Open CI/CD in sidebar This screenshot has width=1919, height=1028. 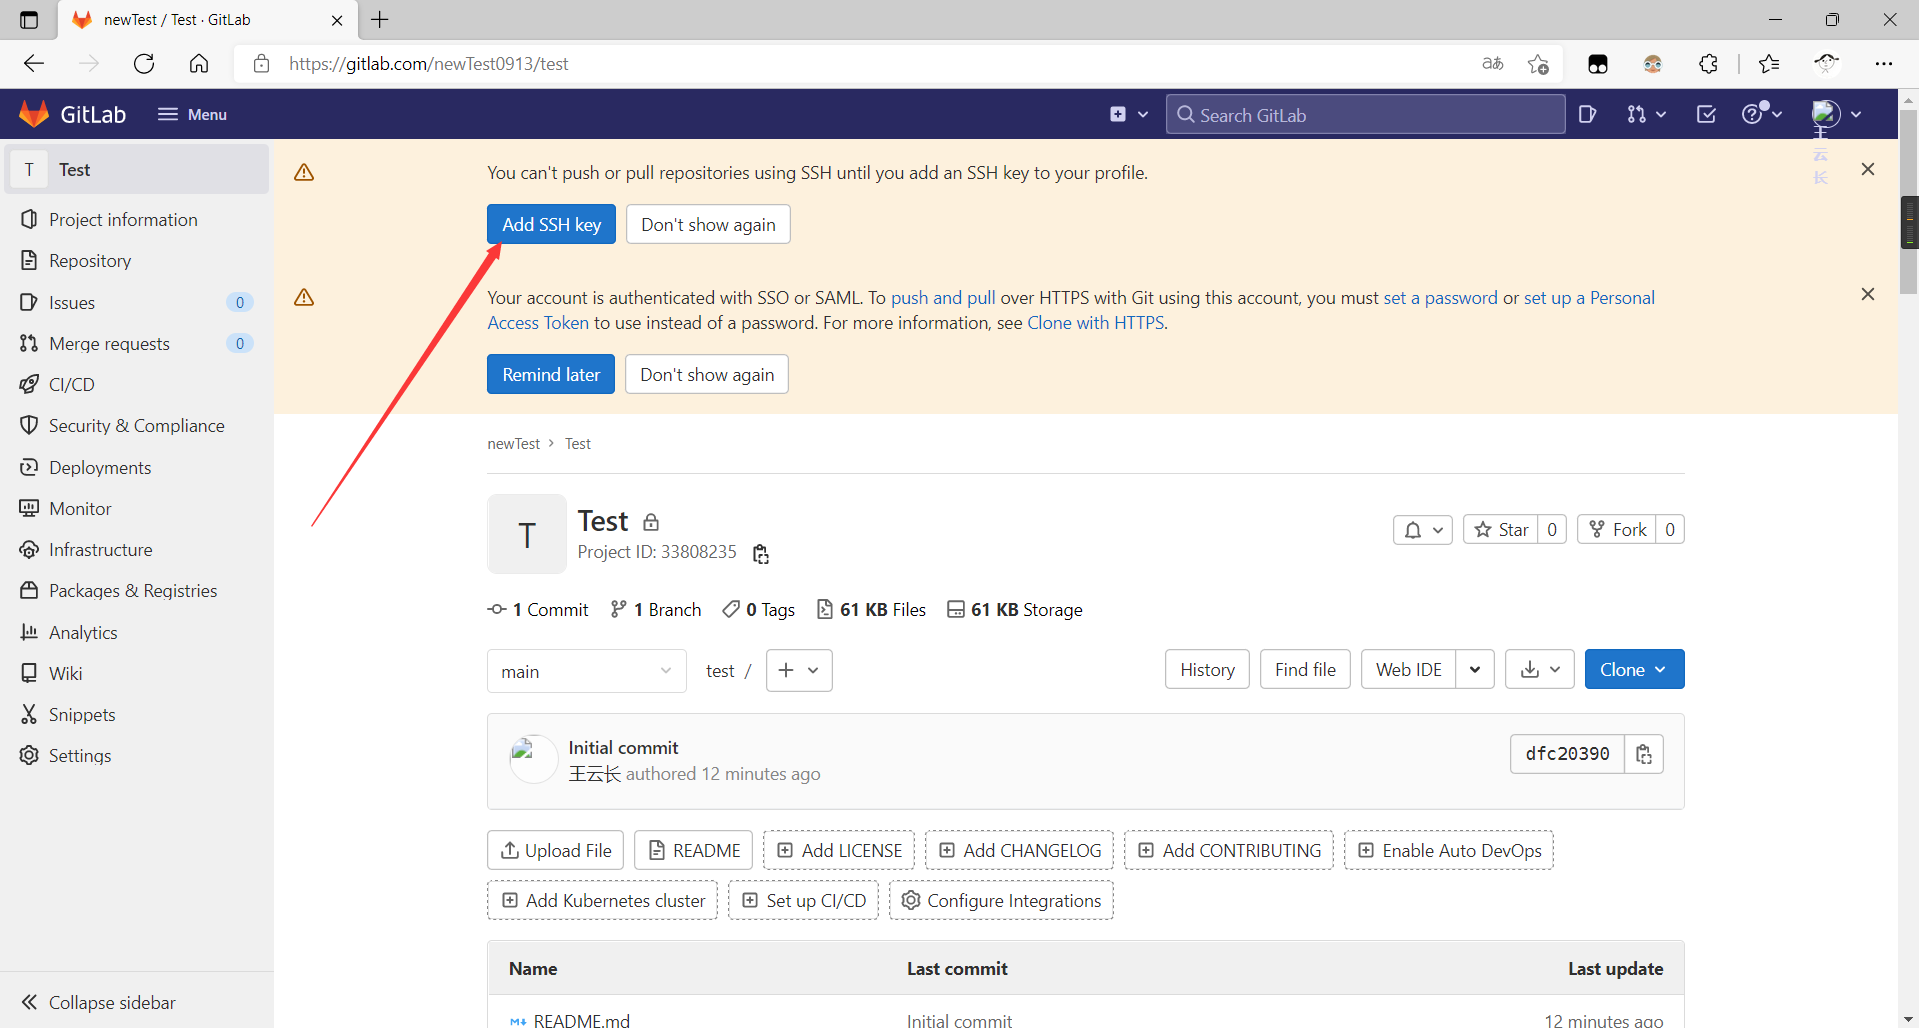click(x=72, y=384)
